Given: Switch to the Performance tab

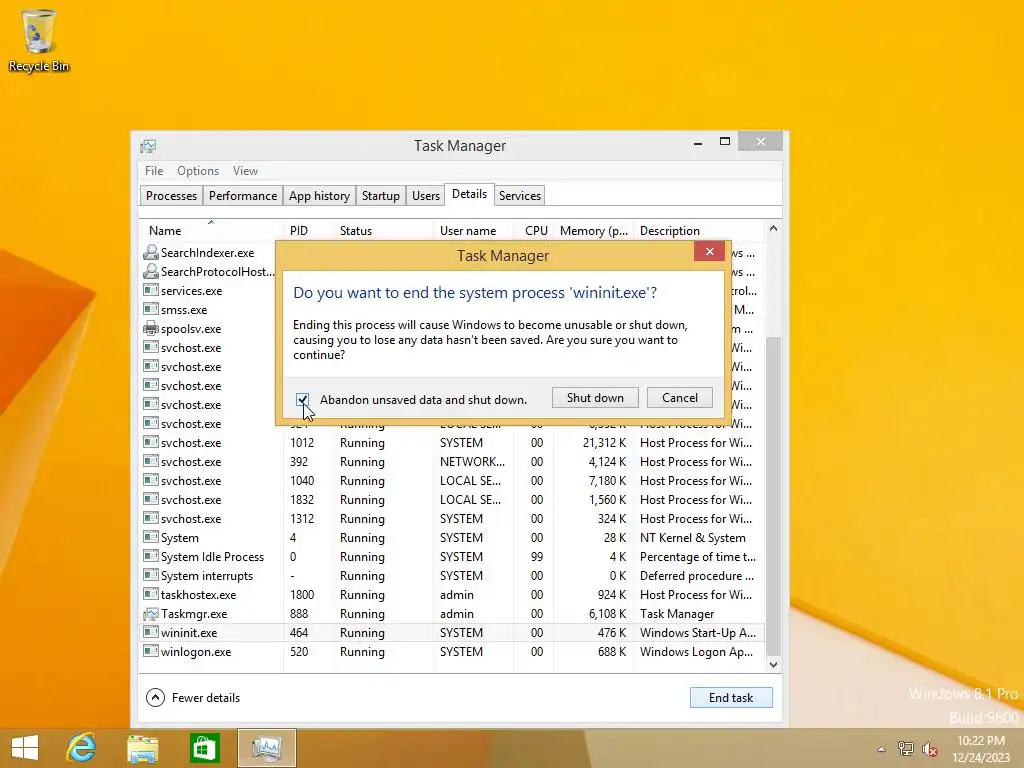Looking at the screenshot, I should (x=243, y=195).
